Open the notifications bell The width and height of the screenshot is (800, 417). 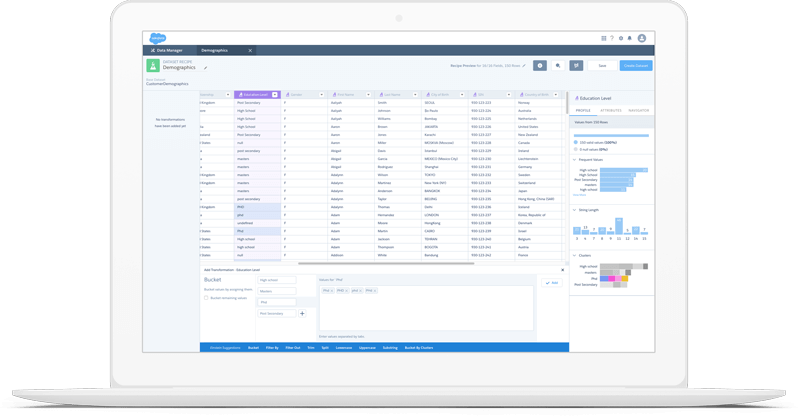coord(631,38)
